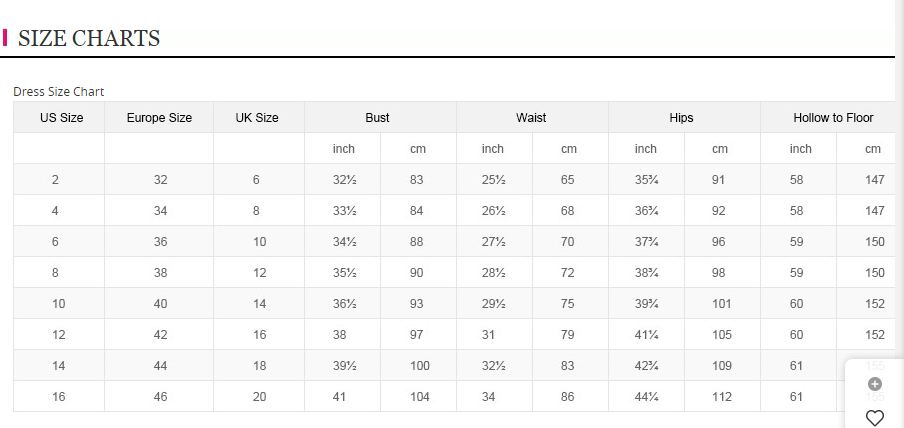Click the plus icon in the floating panel
The height and width of the screenshot is (428, 904).
point(875,384)
